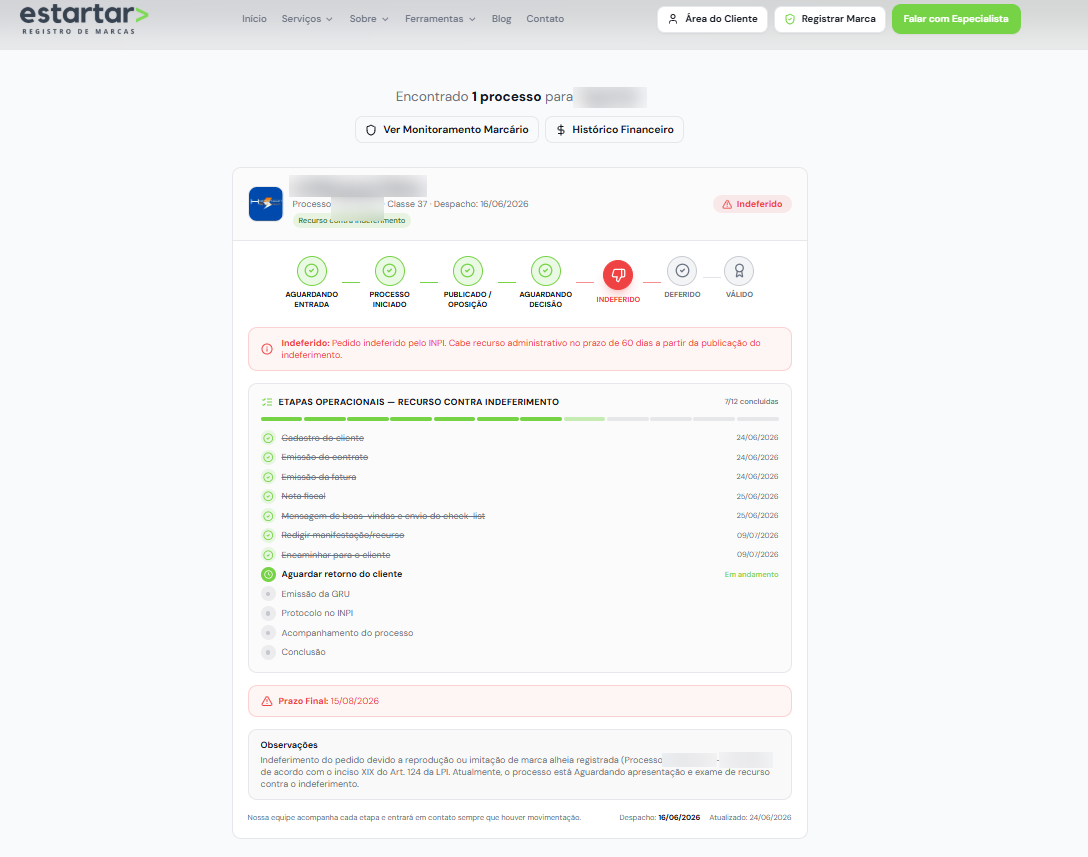Screen dimensions: 1088x857
Task: Select the Publicado / Oposição step icon
Action: [468, 271]
